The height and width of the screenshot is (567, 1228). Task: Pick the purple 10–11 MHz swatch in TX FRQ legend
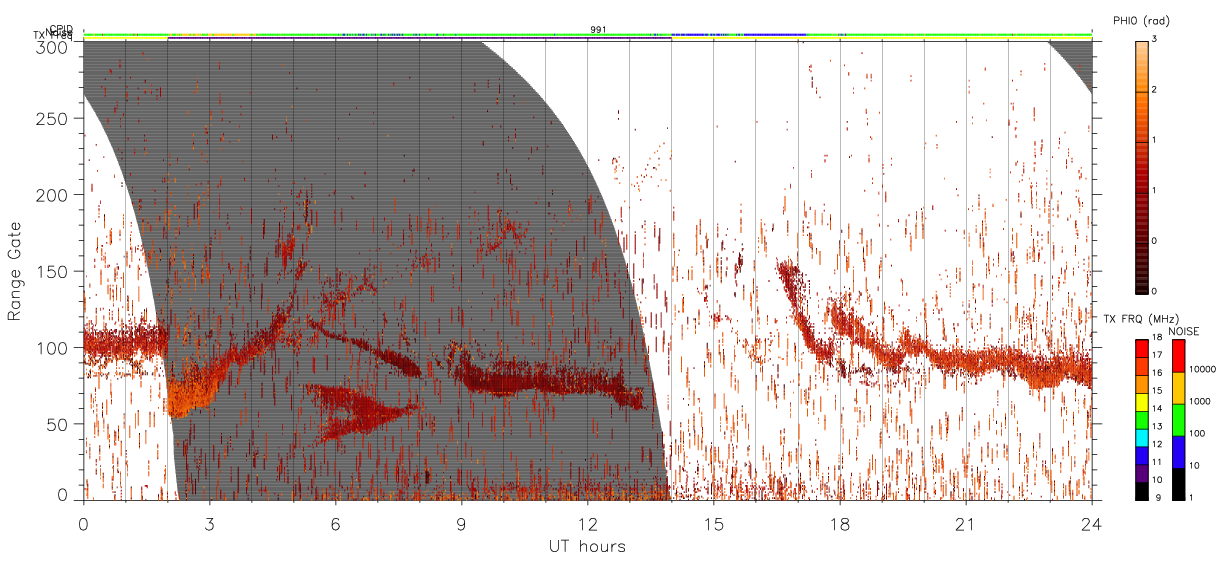coord(1142,473)
